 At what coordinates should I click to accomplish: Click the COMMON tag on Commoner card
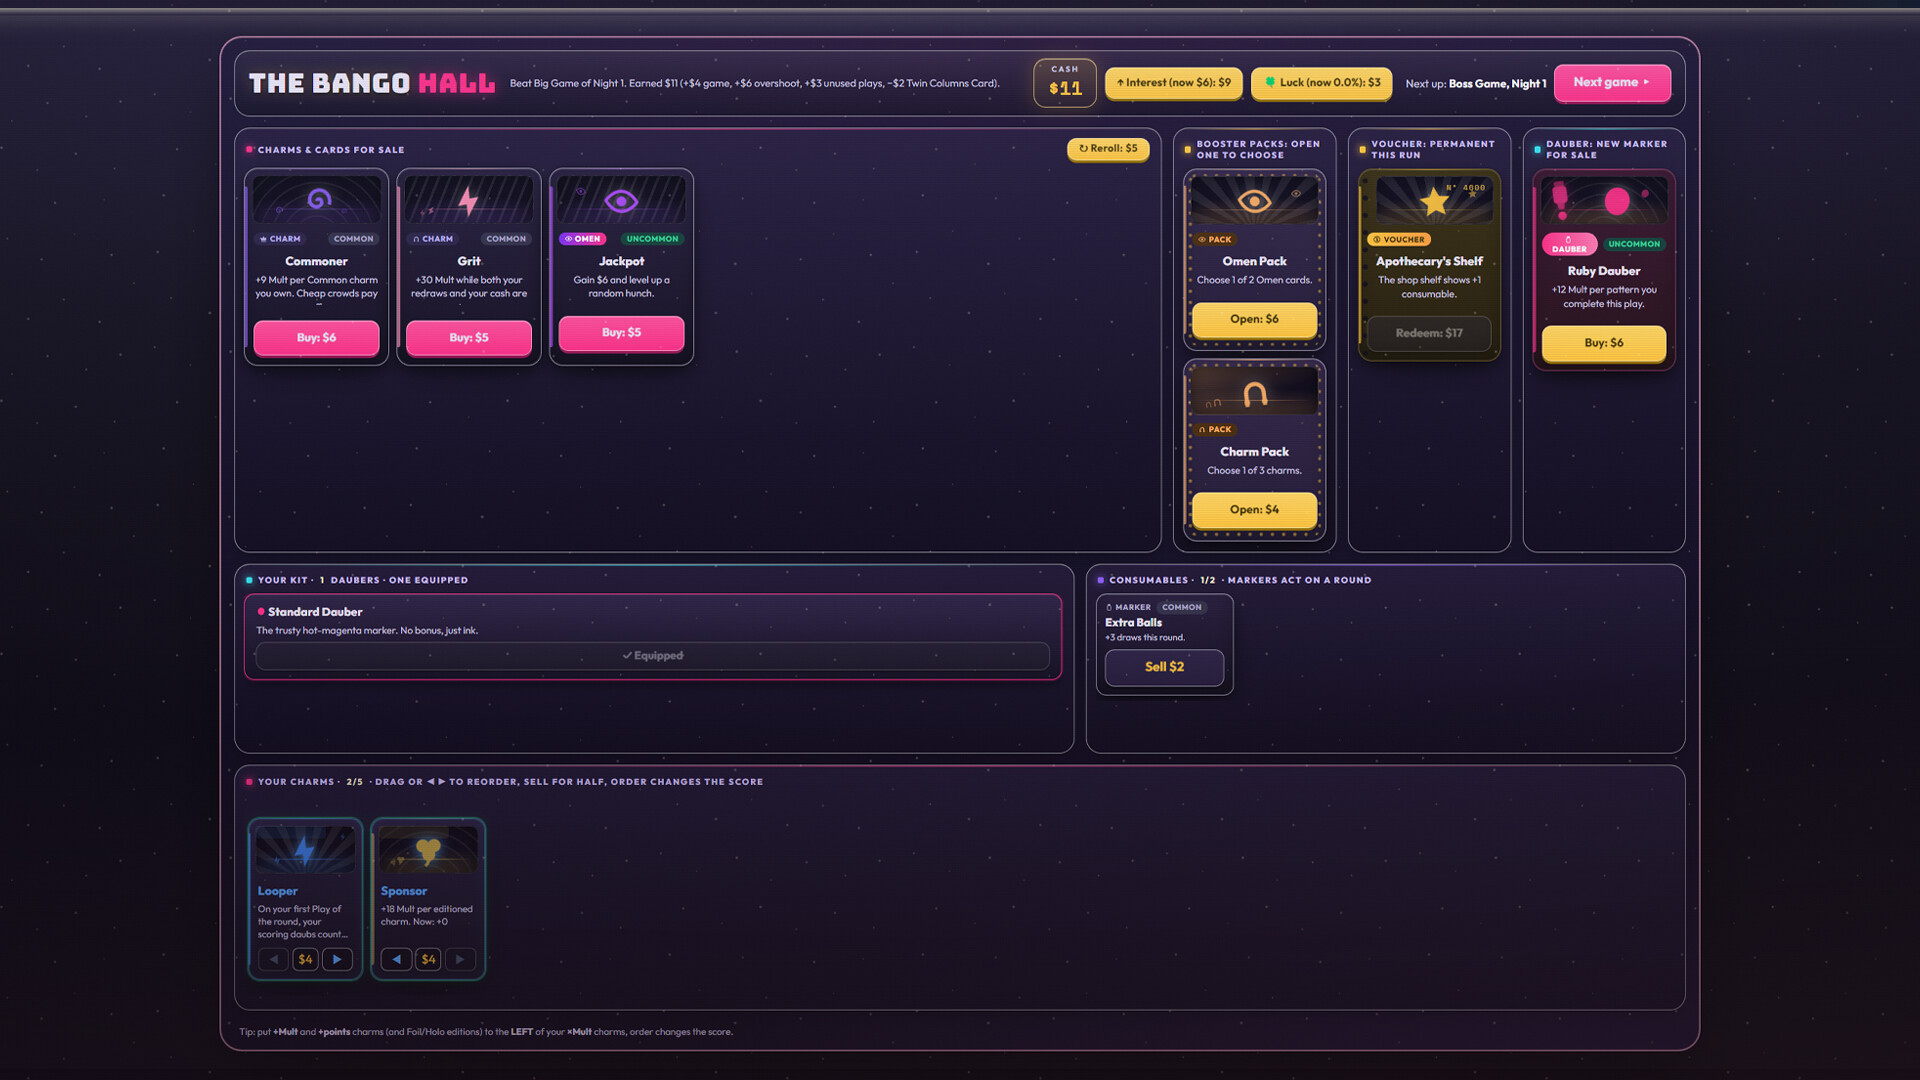[354, 239]
